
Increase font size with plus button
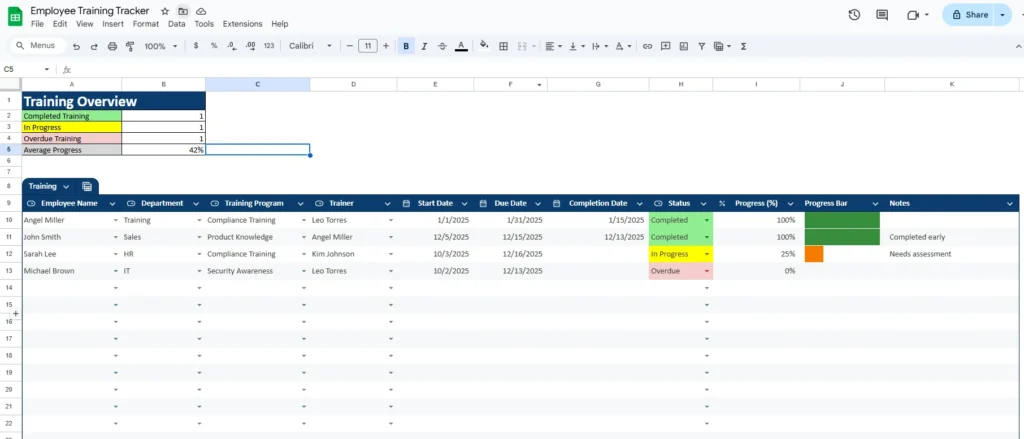tap(386, 46)
